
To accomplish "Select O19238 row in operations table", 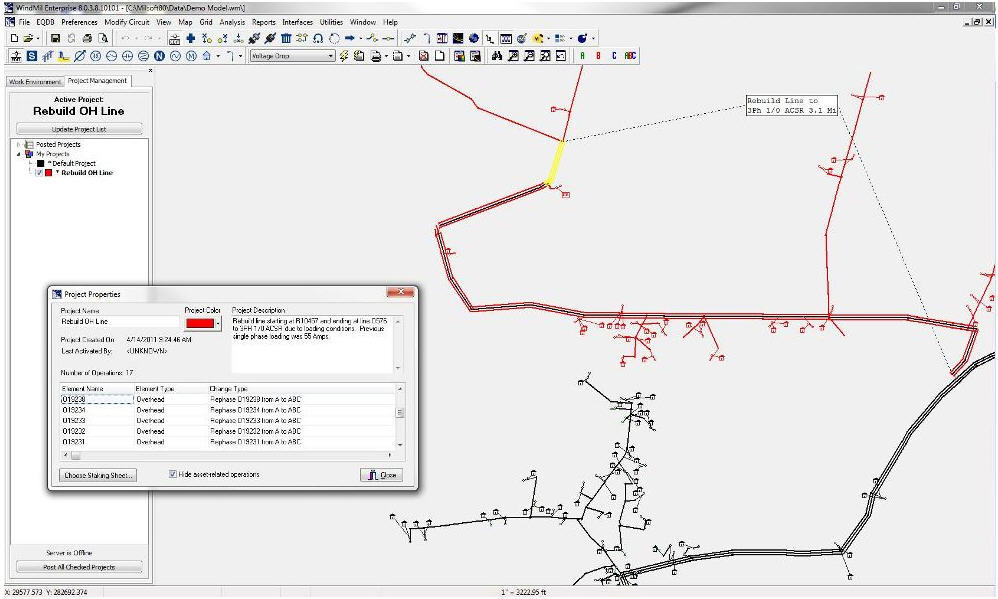I will [227, 399].
